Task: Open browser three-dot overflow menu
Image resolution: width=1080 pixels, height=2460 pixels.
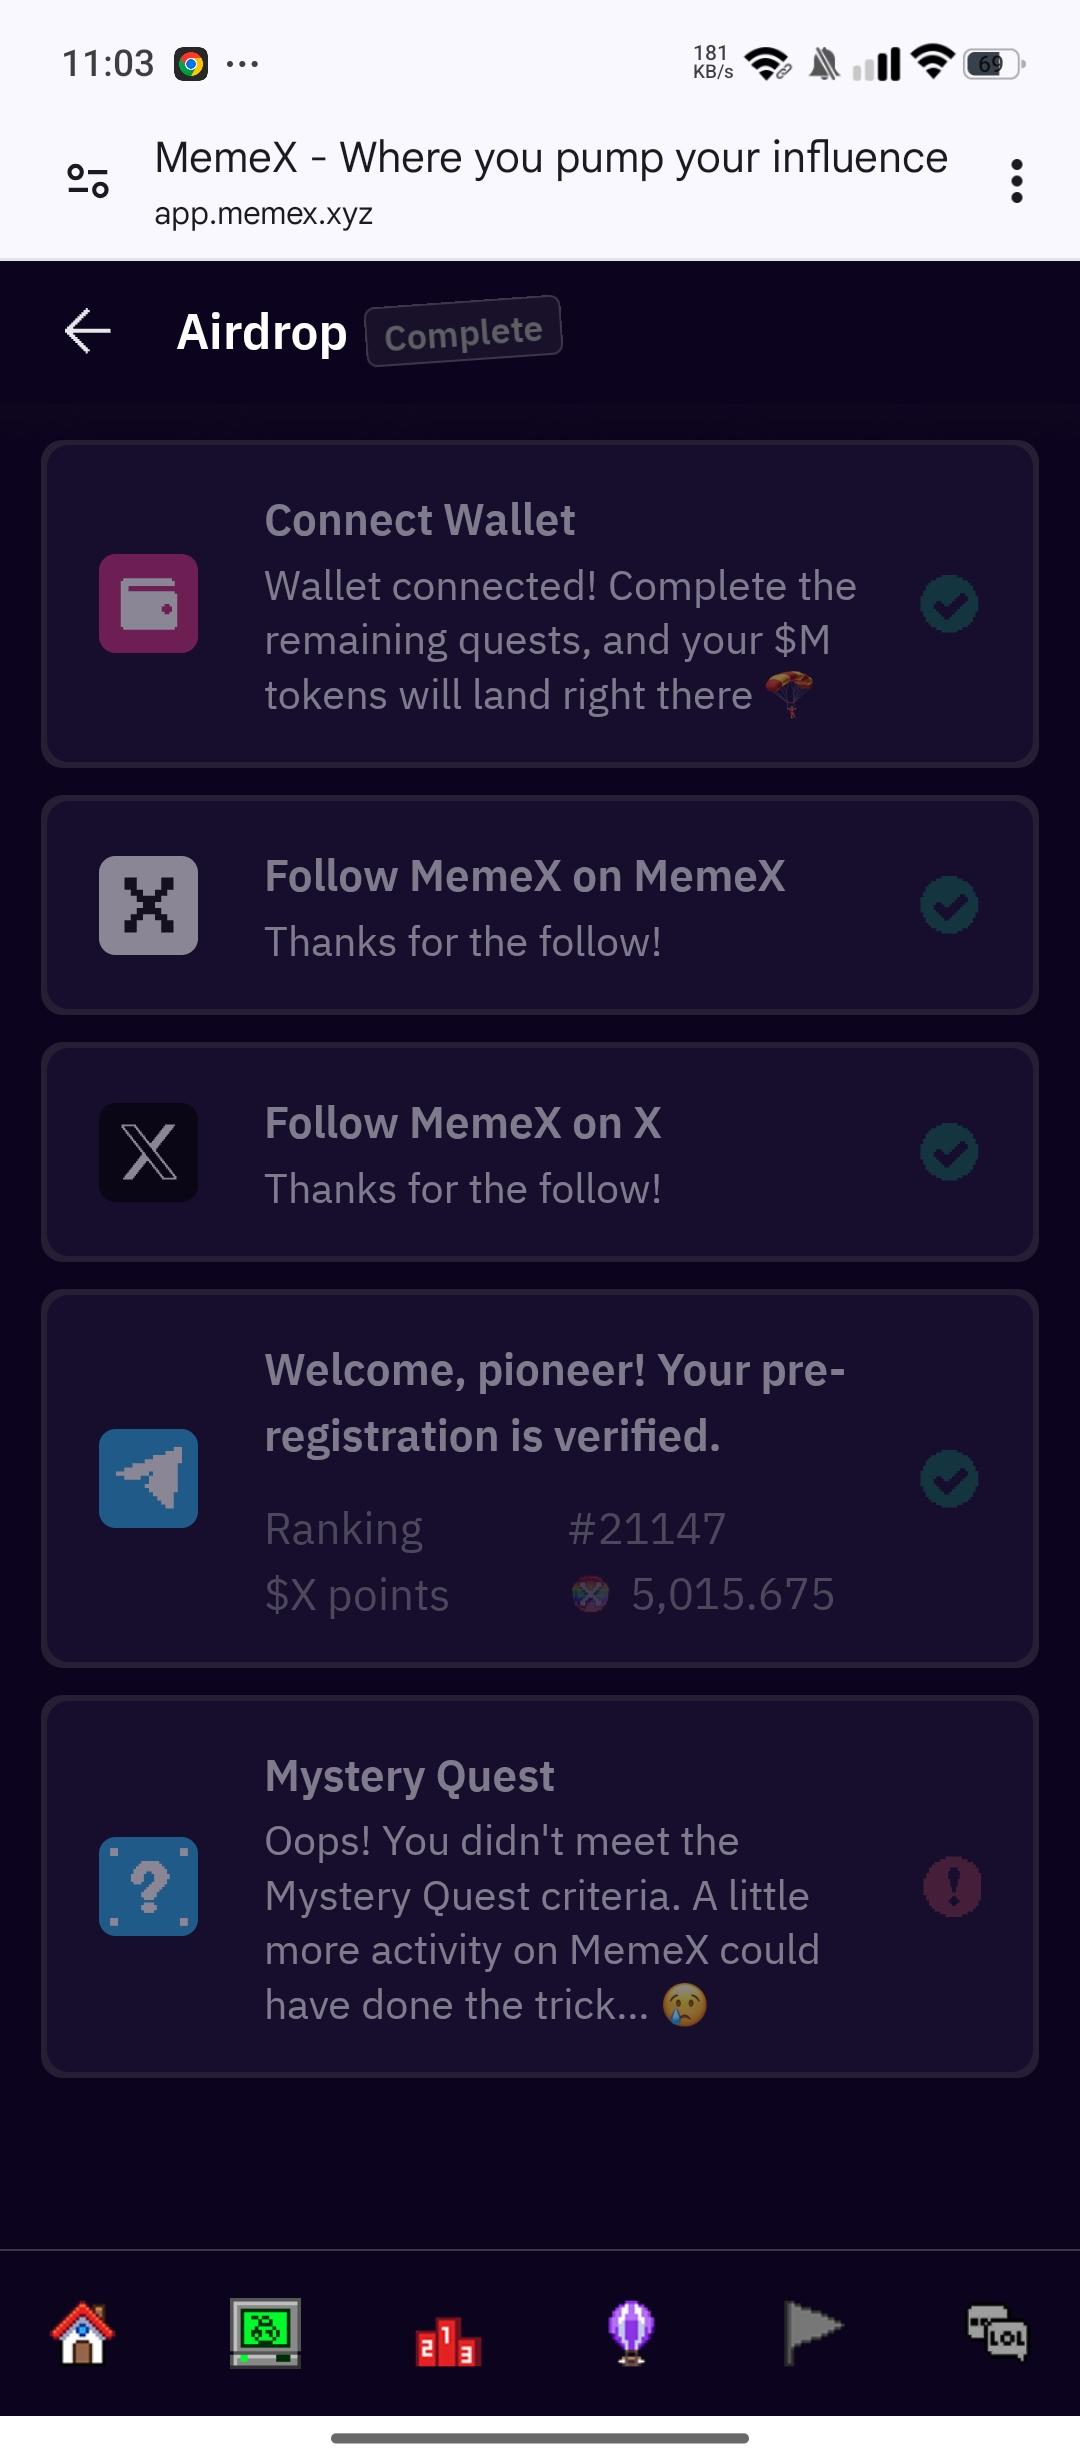Action: point(1016,181)
